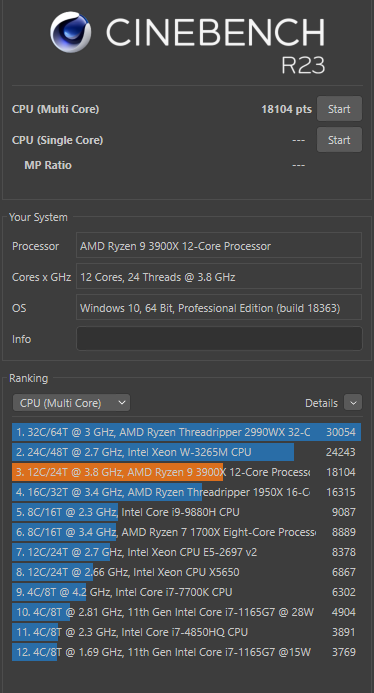Select the Core i9-9880H ranking row
This screenshot has height=693, width=374.
187,512
